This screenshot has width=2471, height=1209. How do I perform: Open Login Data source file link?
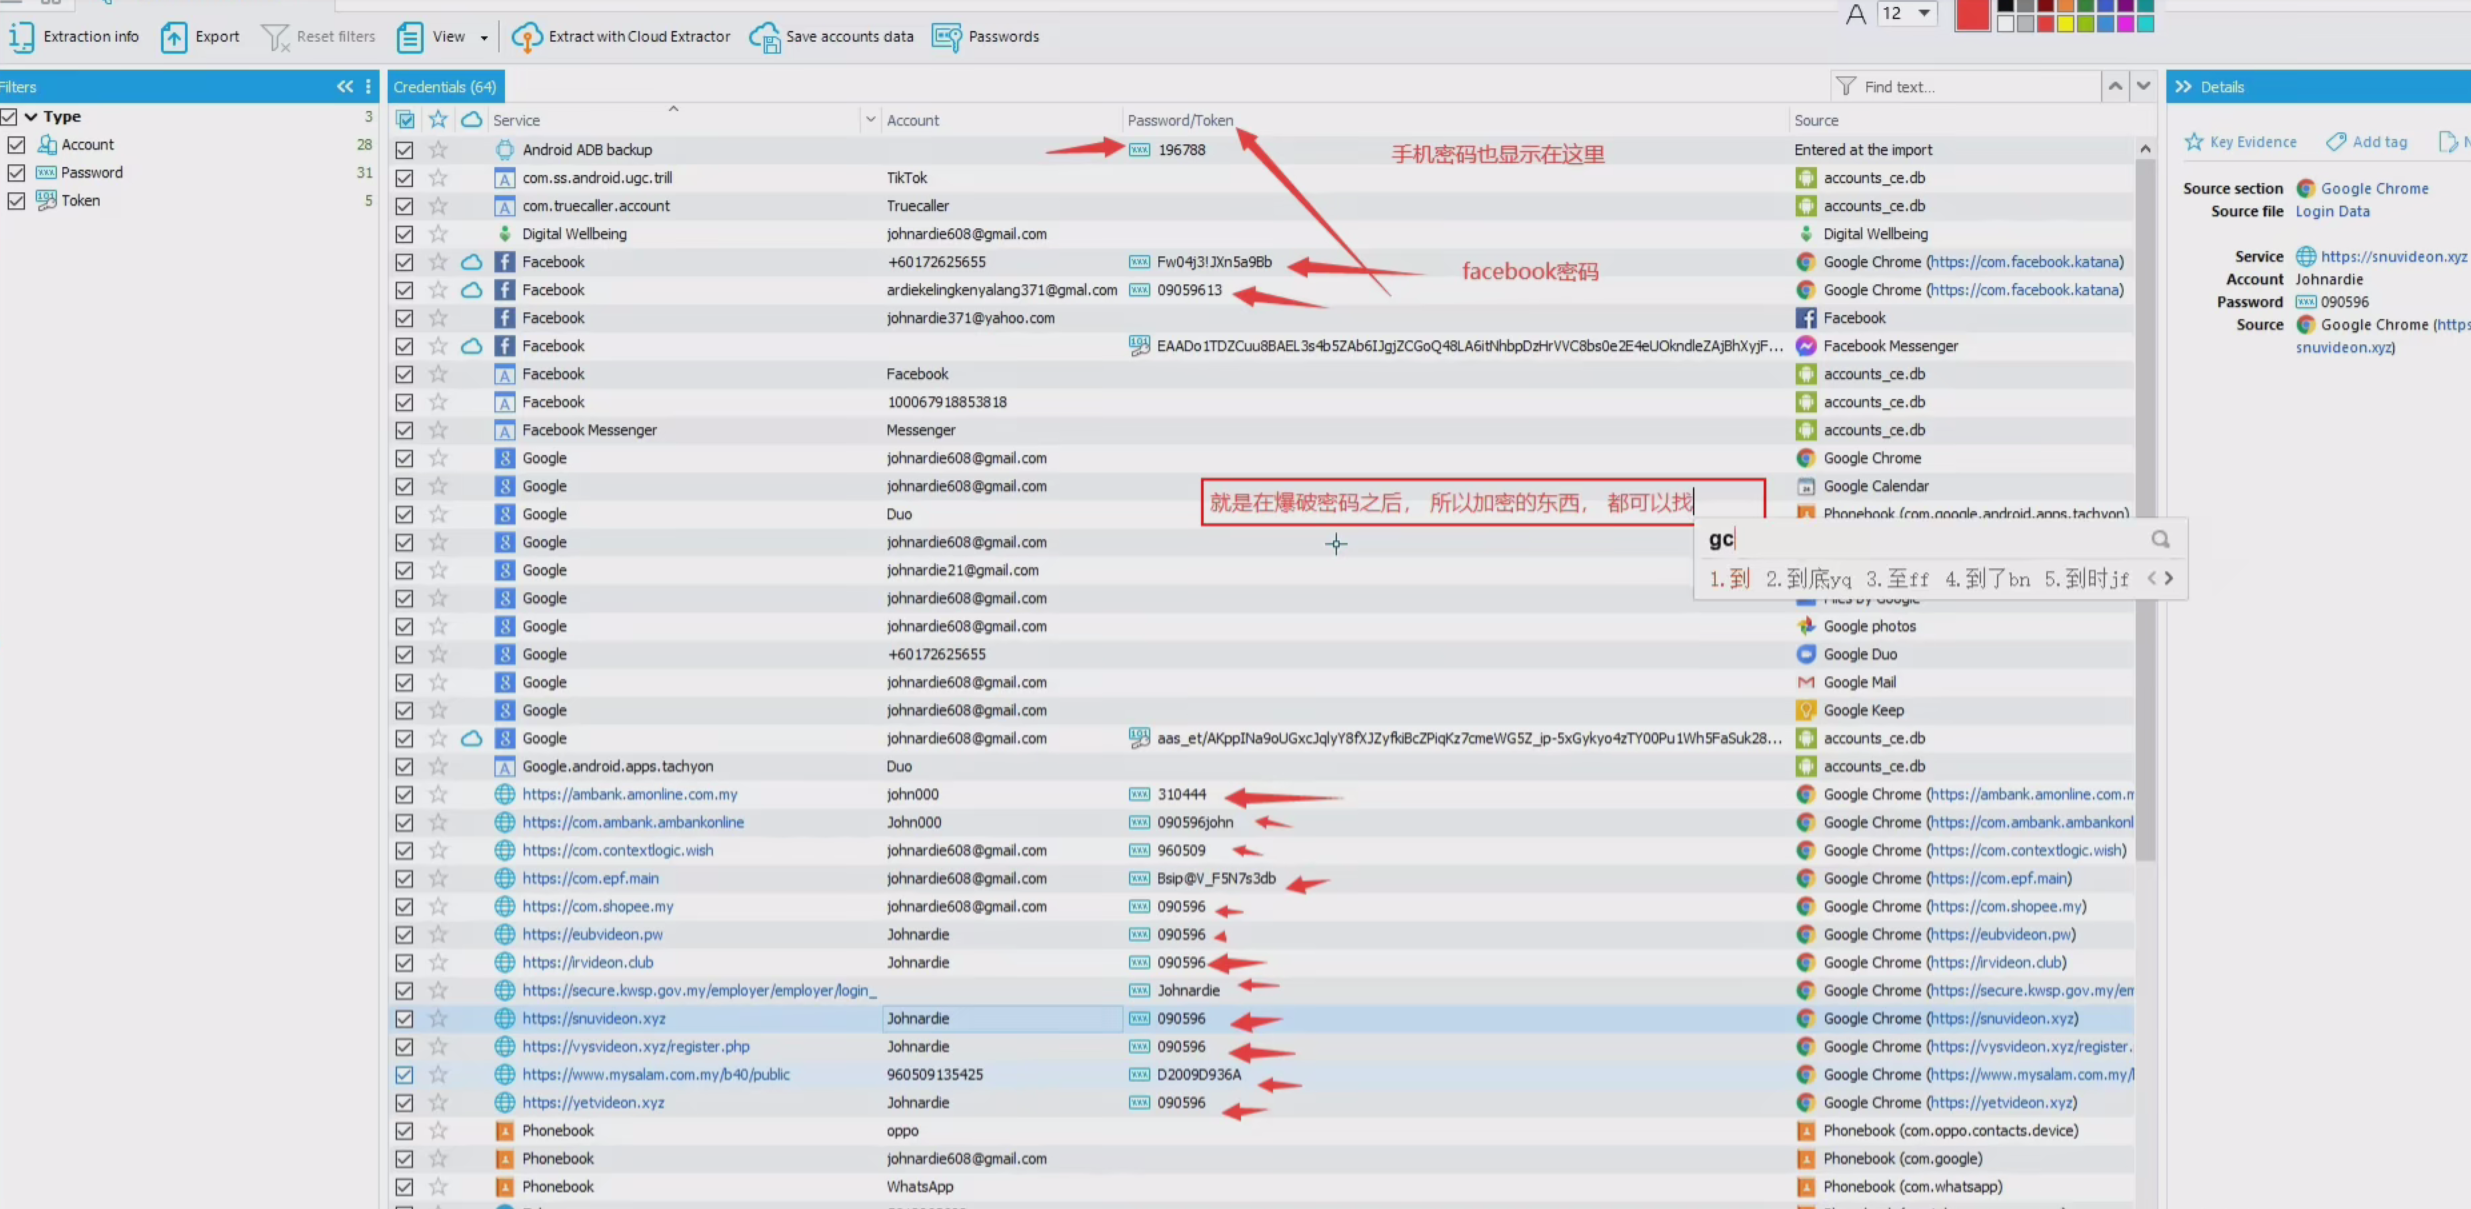coord(2332,212)
